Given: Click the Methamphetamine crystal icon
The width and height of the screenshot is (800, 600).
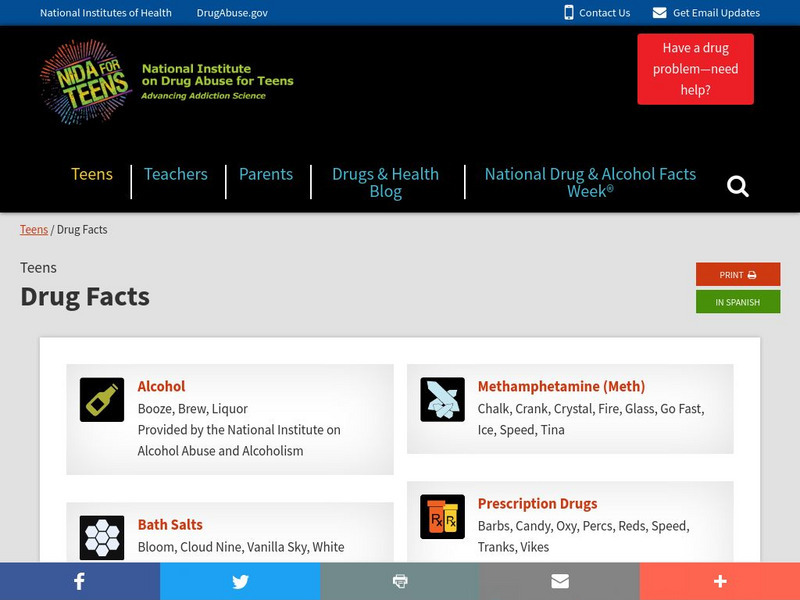Looking at the screenshot, I should tap(442, 400).
